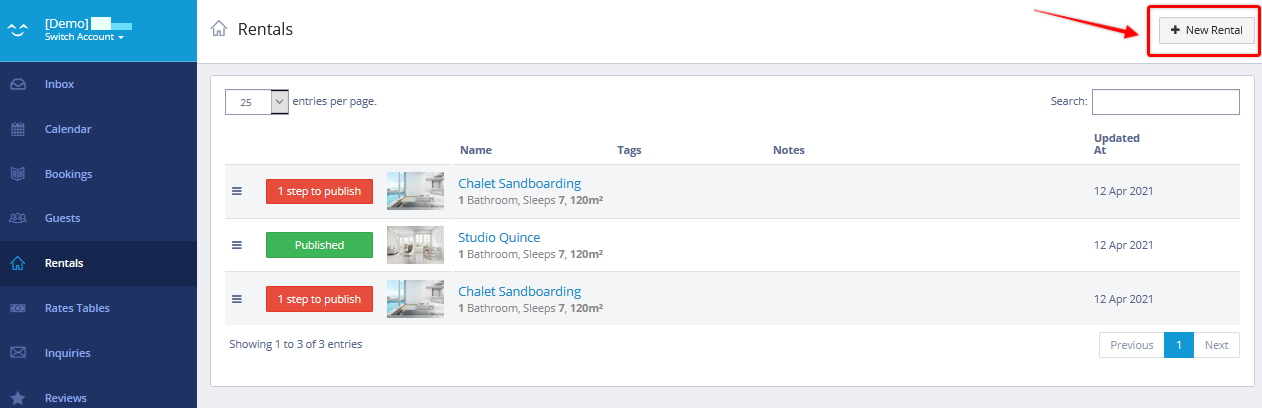Click the Reviews star icon
The width and height of the screenshot is (1262, 408).
[17, 398]
